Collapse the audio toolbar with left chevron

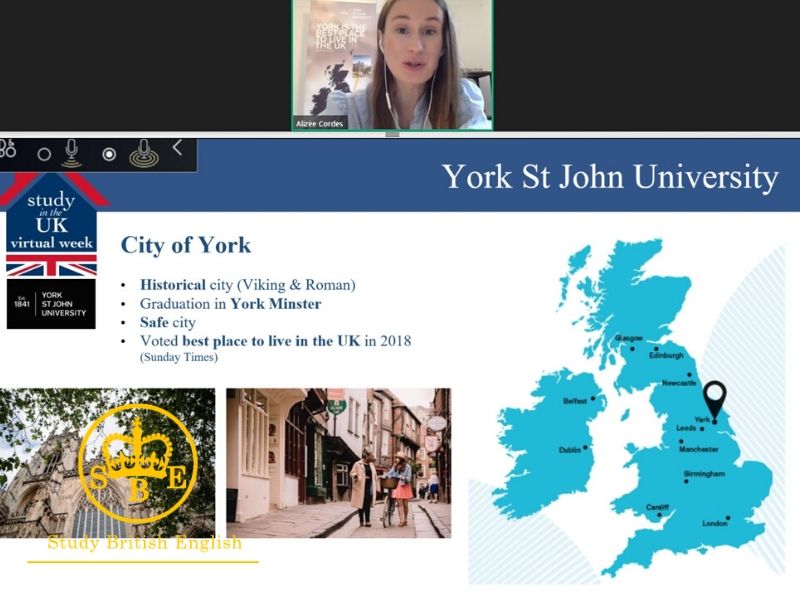pos(177,148)
